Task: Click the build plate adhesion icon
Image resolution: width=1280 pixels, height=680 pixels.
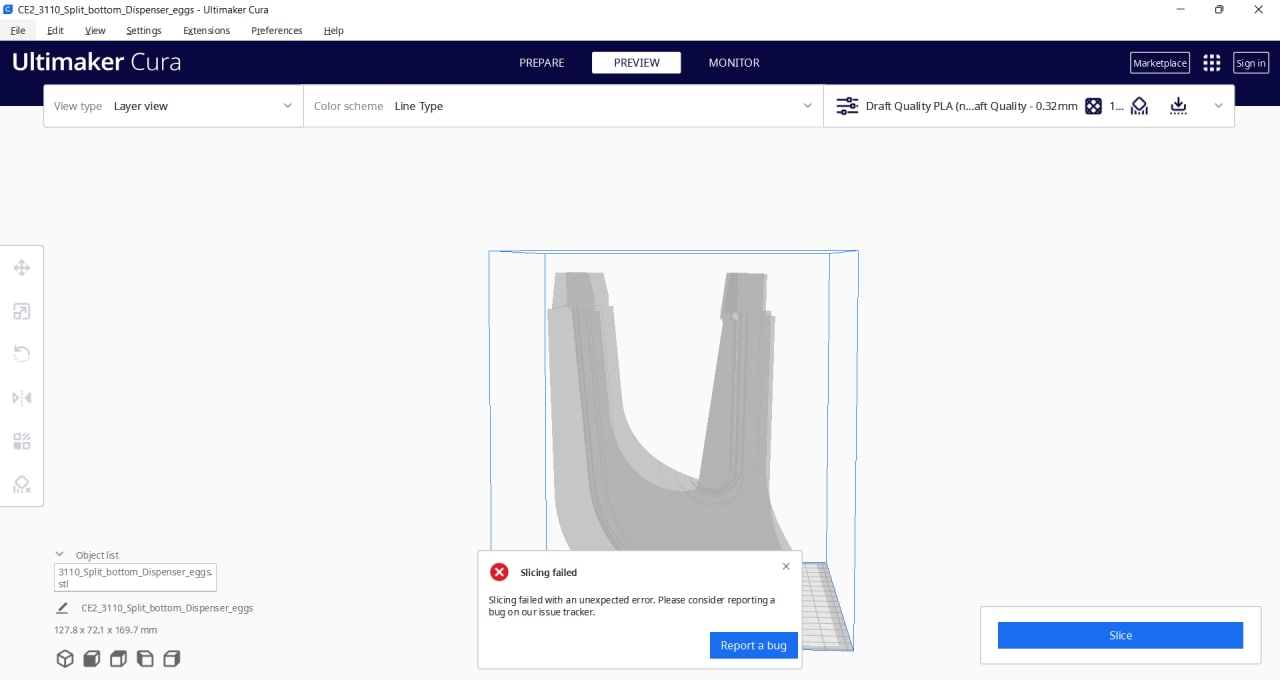Action: 1178,106
